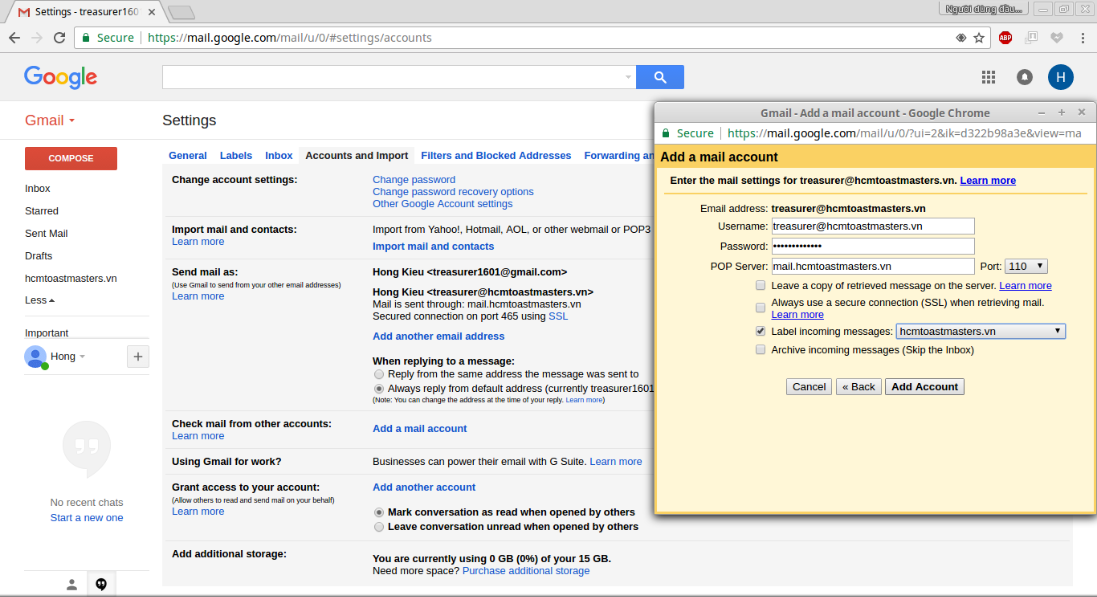
Task: Open the hcmtoastmasters.vn sidebar label
Action: (x=71, y=278)
